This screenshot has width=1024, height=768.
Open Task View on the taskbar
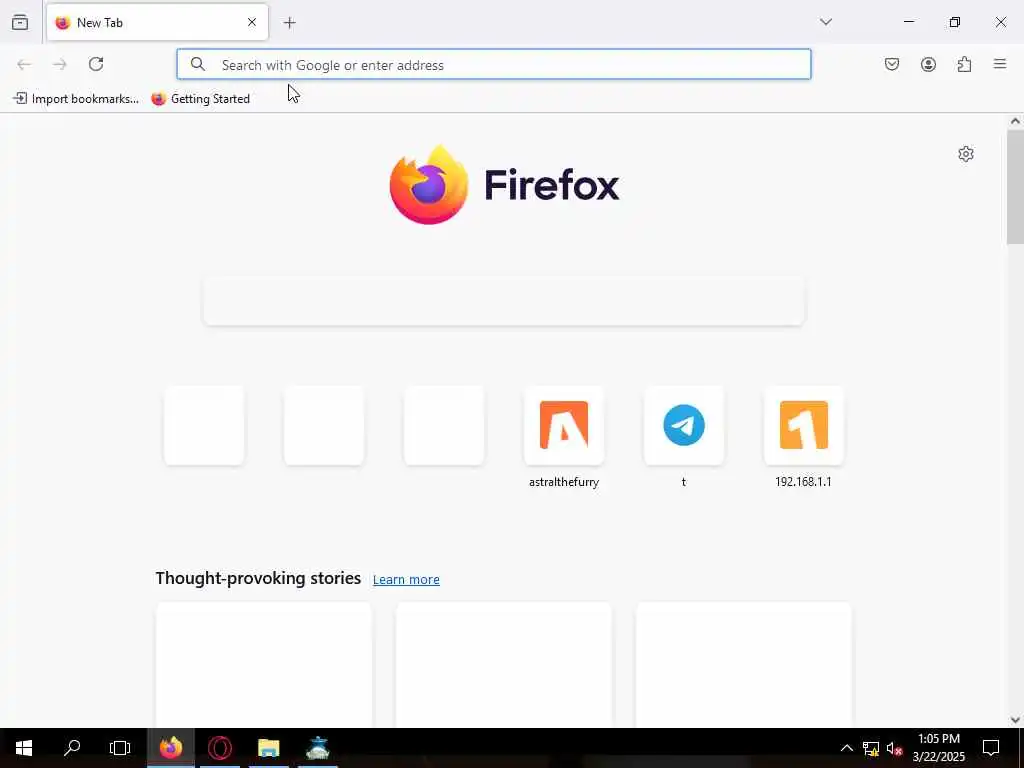(120, 748)
